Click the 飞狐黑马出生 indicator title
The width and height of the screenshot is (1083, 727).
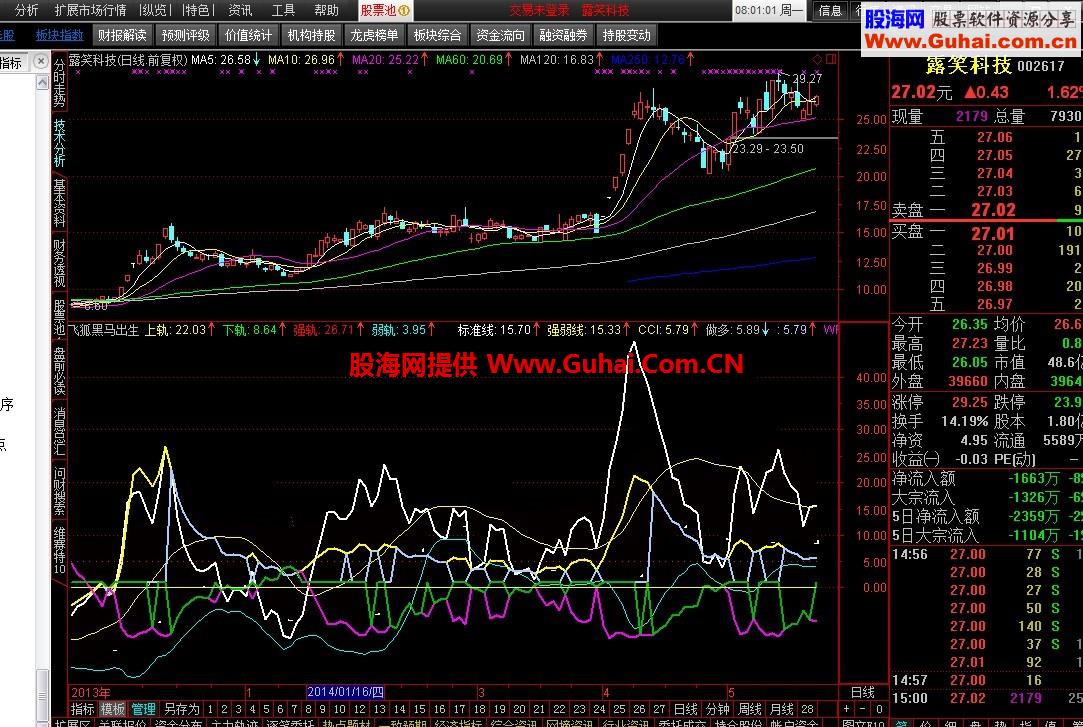click(105, 330)
